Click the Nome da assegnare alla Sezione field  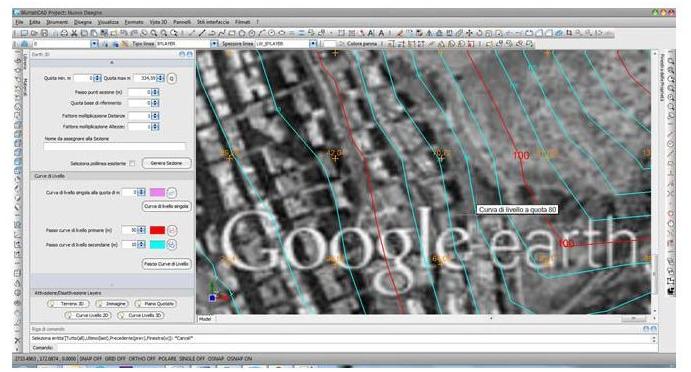(115, 146)
